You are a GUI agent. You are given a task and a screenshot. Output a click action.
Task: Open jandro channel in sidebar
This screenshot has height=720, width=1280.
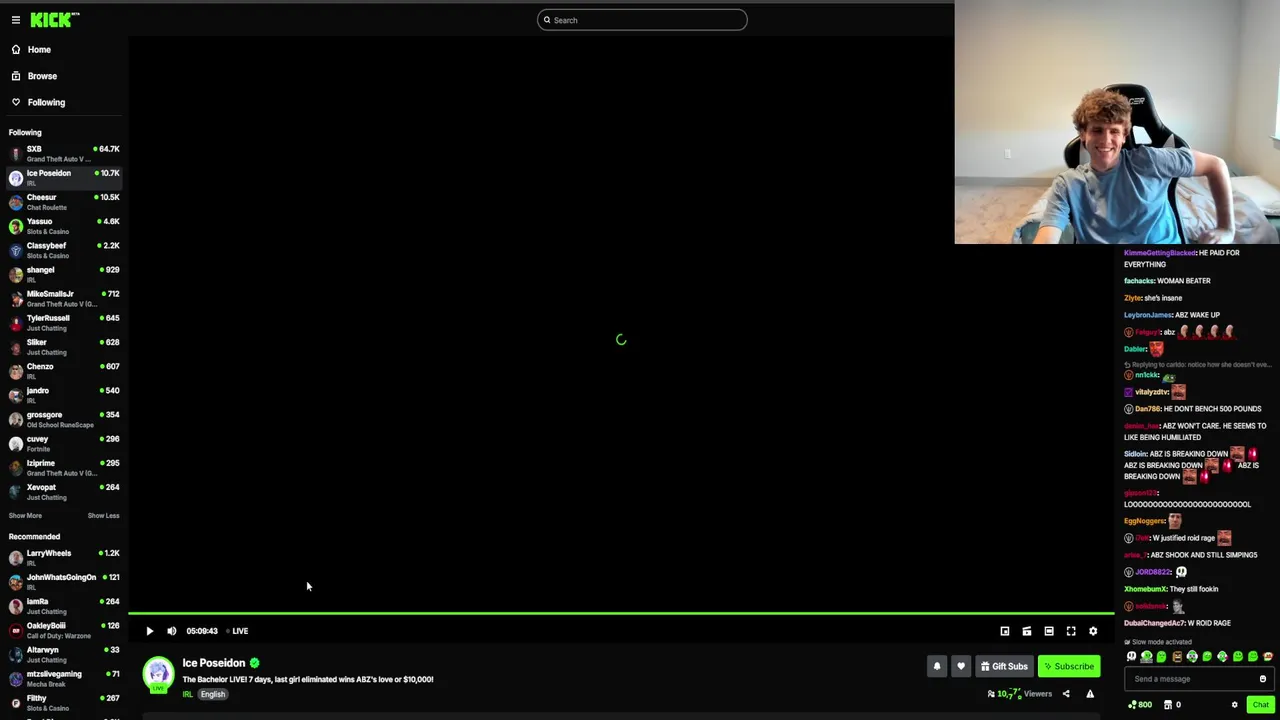click(x=64, y=395)
